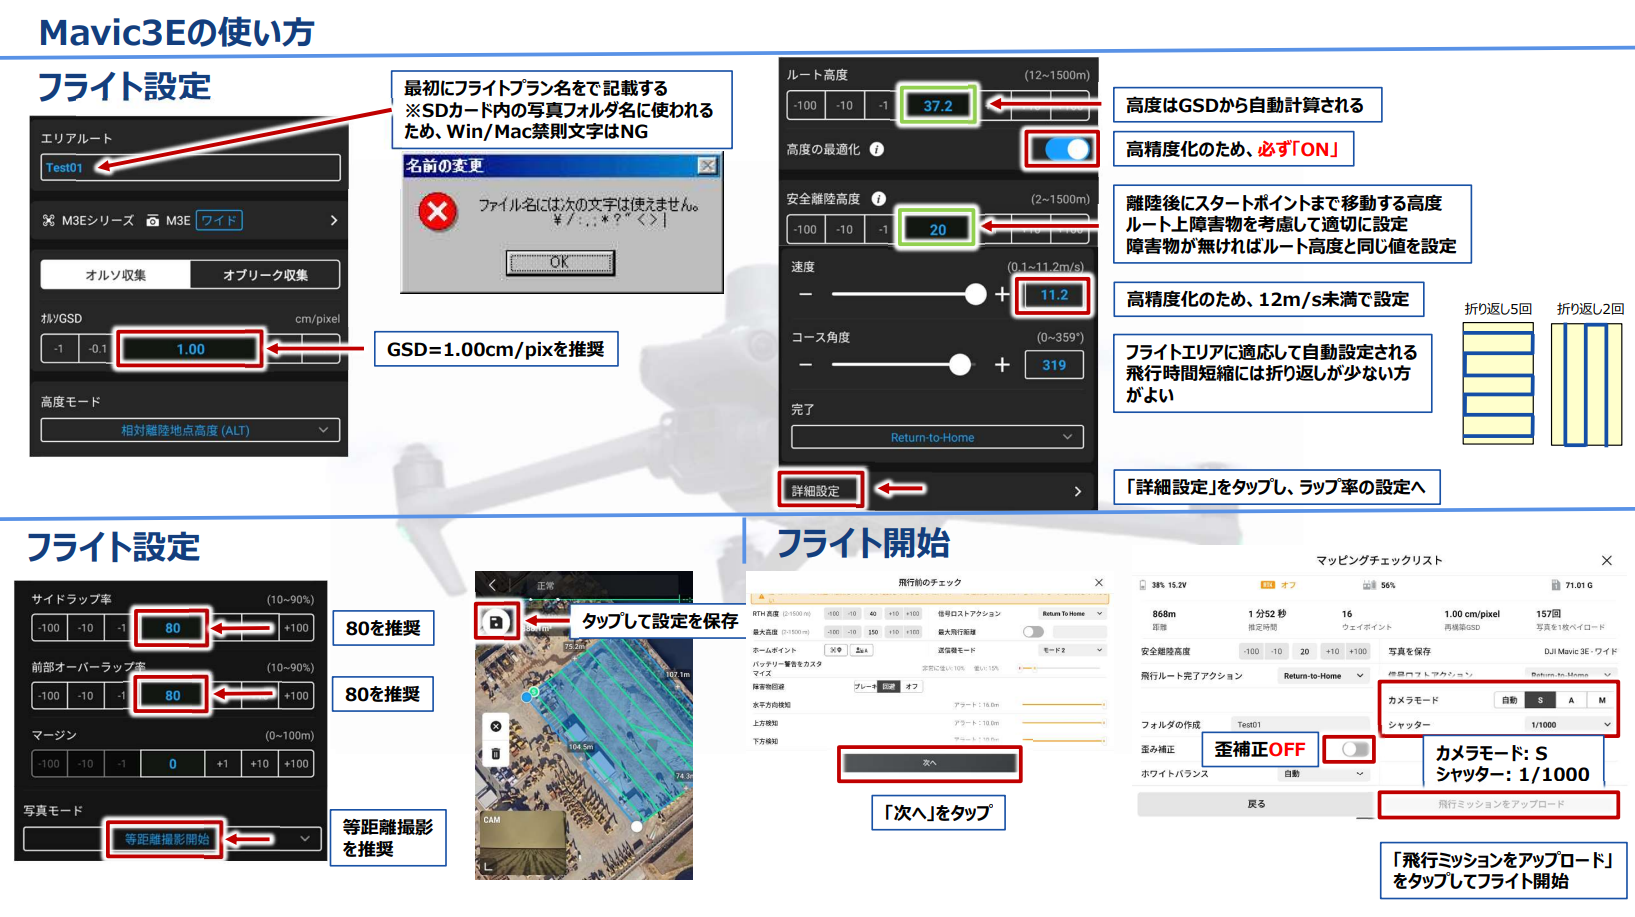Adjust the コース角度 slider handle
Screen dimensions: 1635x917
point(960,365)
